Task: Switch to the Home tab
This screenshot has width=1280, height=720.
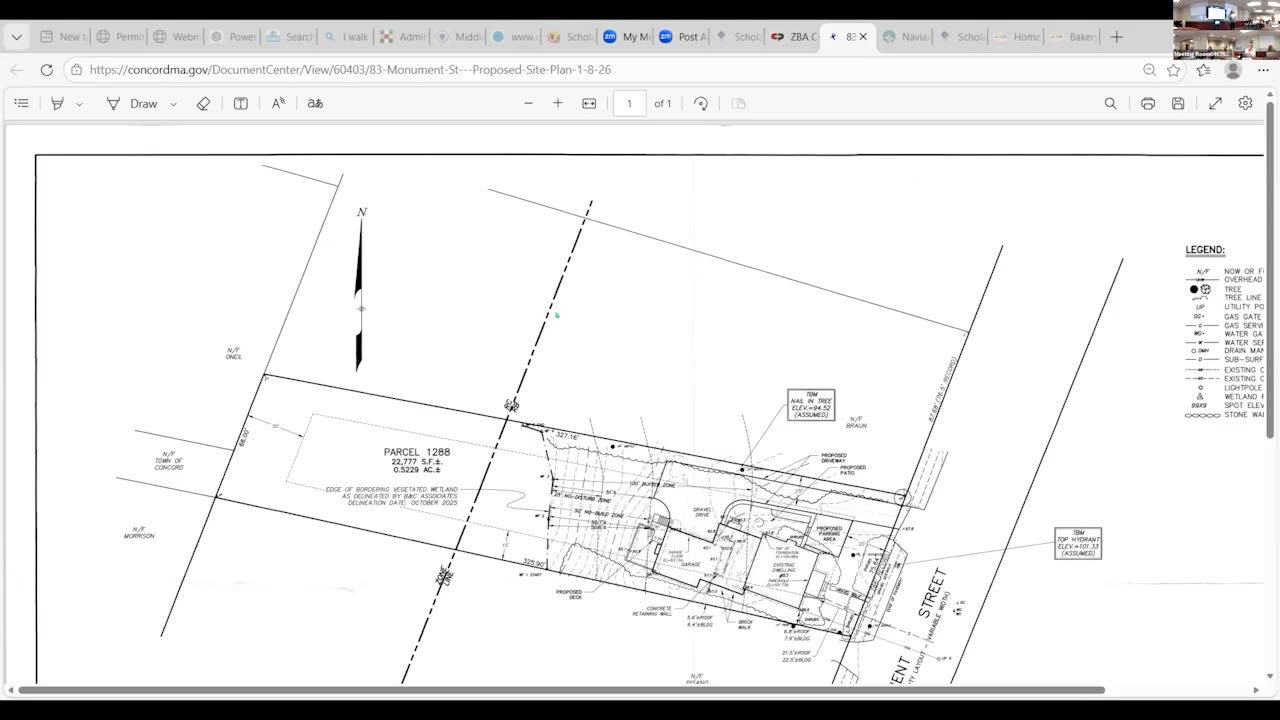Action: 1017,37
